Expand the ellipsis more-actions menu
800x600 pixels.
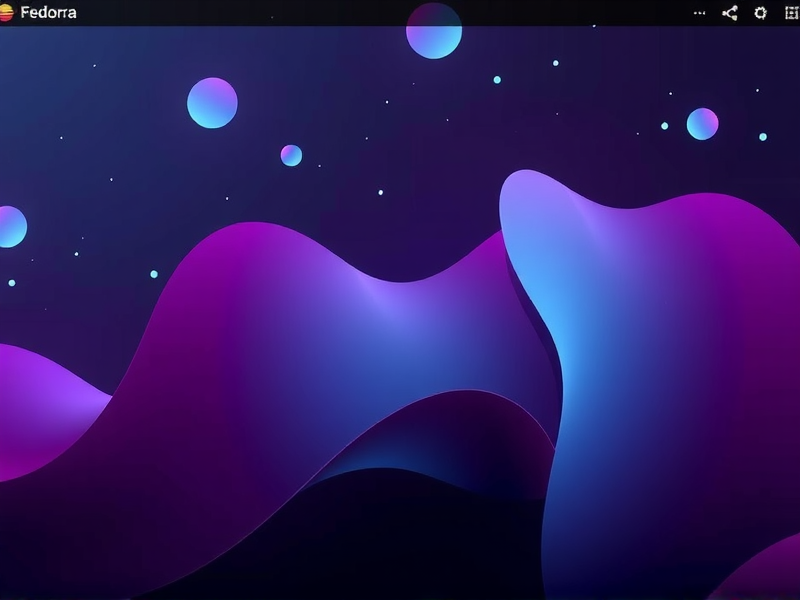pyautogui.click(x=701, y=12)
